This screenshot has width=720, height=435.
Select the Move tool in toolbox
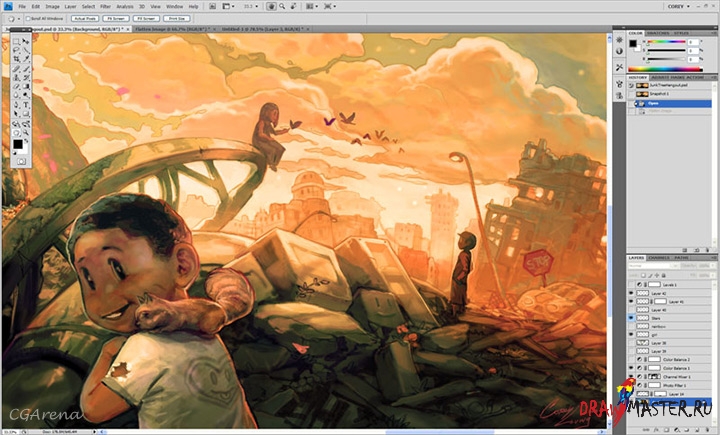click(26, 42)
